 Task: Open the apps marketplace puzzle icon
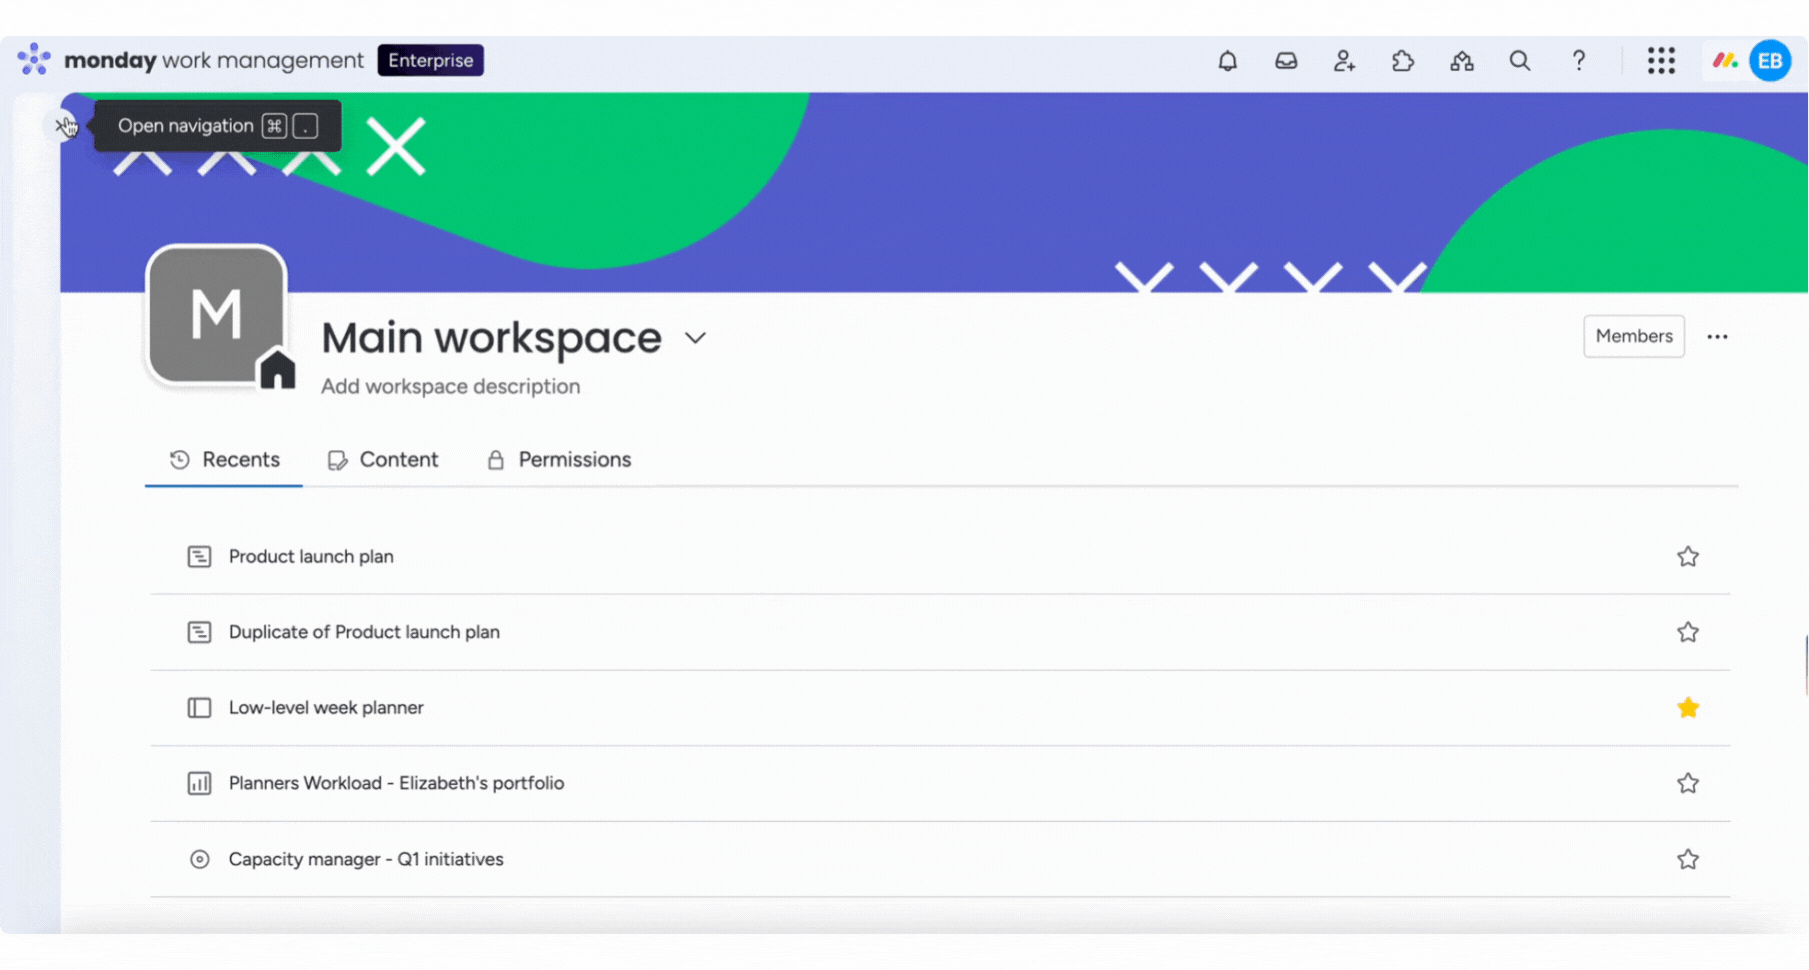[1403, 60]
